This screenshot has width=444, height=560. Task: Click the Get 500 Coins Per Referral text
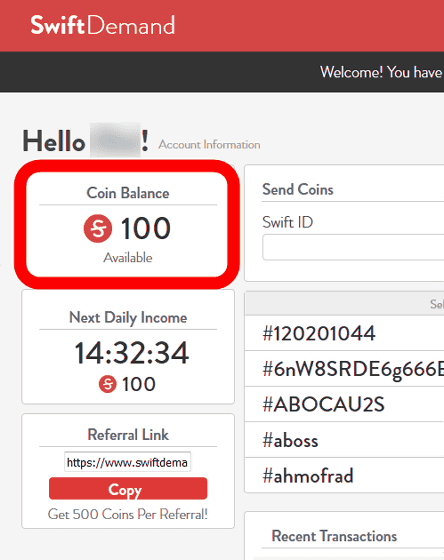(128, 514)
